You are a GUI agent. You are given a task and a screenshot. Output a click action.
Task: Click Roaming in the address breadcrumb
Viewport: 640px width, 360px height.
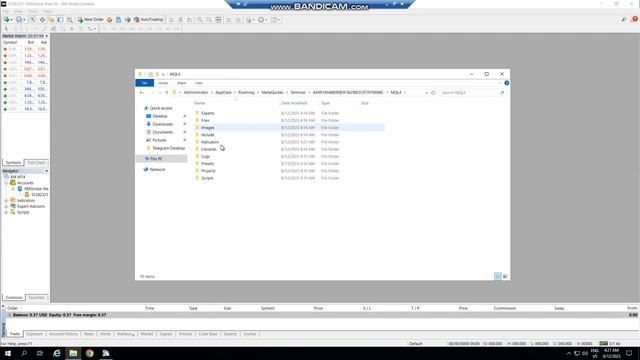tap(246, 93)
